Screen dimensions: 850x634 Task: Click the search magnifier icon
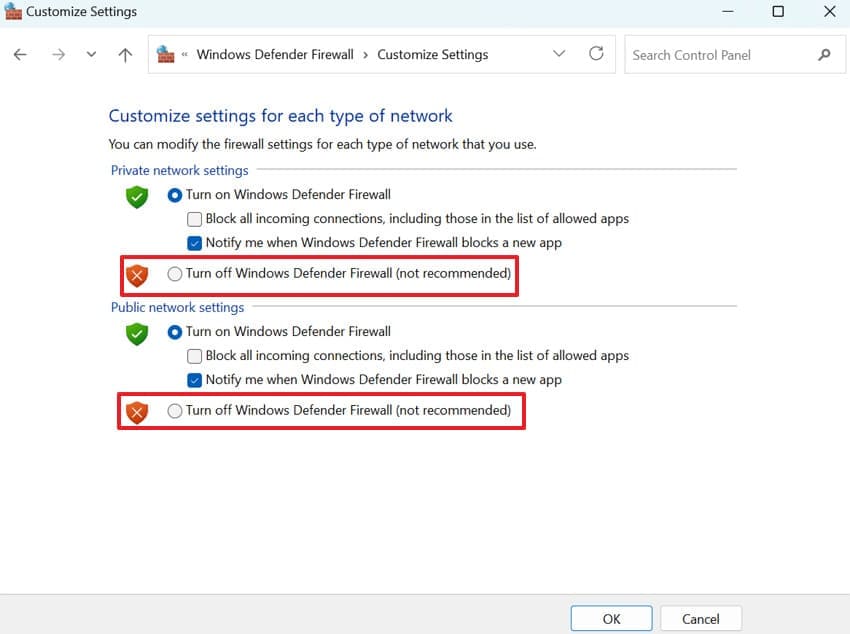tap(824, 55)
